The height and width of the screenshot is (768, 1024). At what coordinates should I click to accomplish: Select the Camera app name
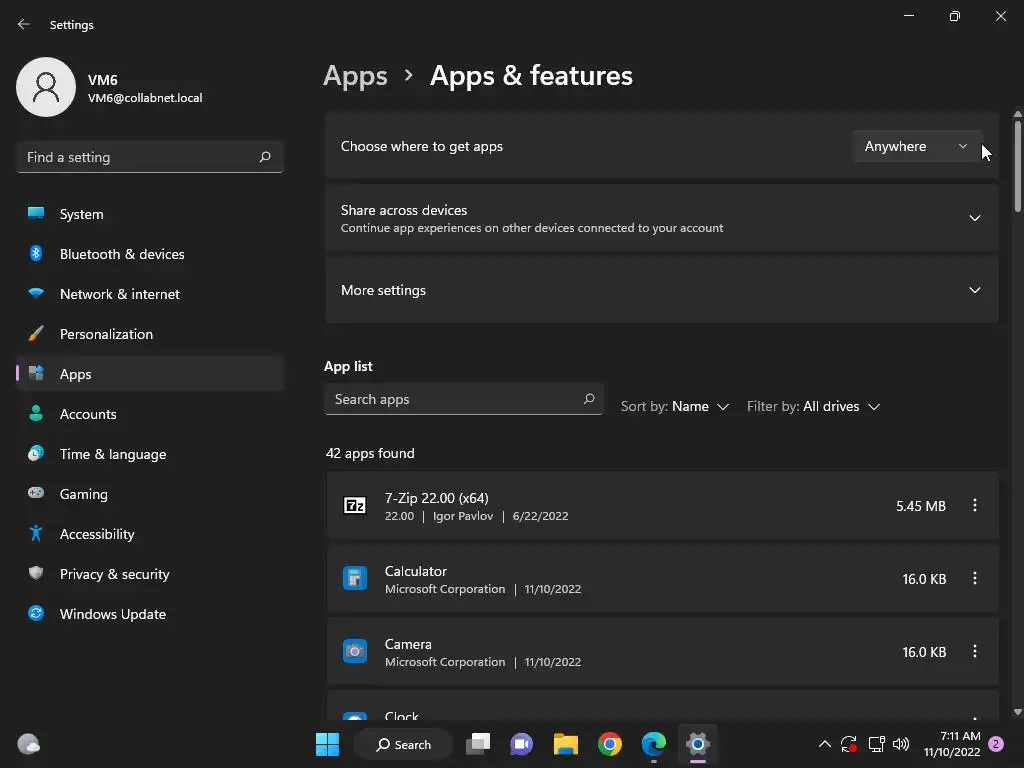click(408, 644)
